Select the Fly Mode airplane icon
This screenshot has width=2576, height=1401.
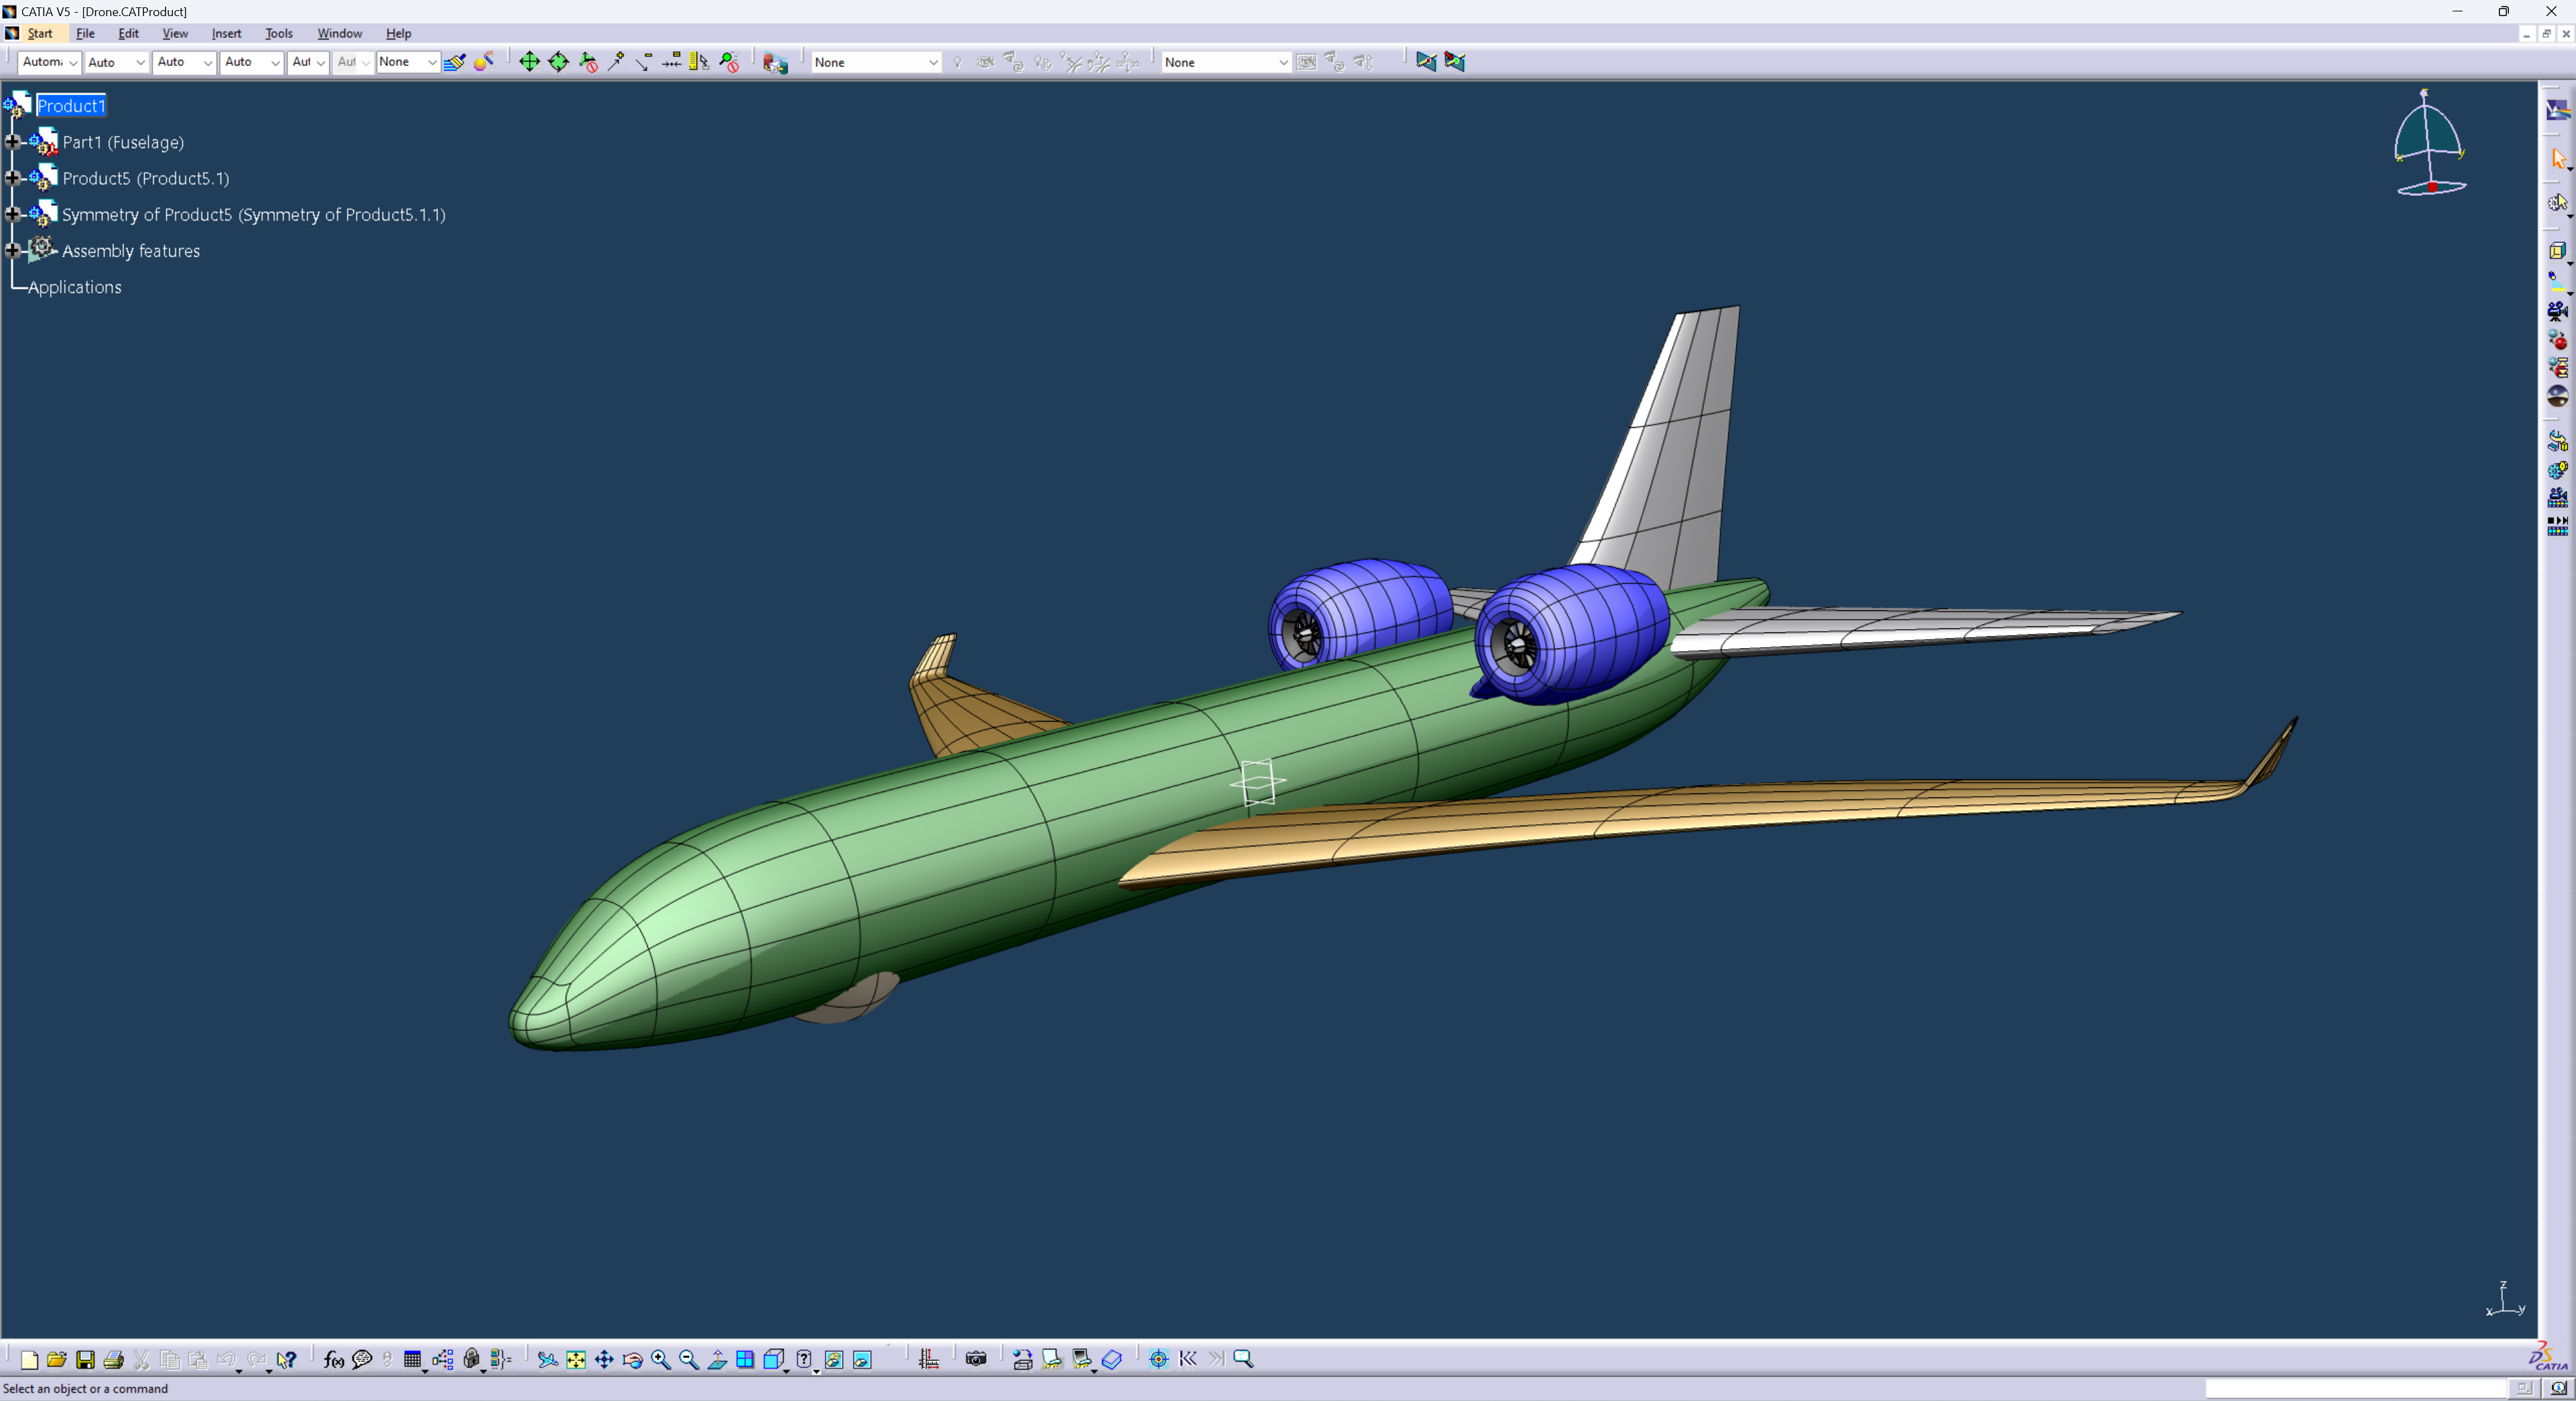[x=547, y=1359]
